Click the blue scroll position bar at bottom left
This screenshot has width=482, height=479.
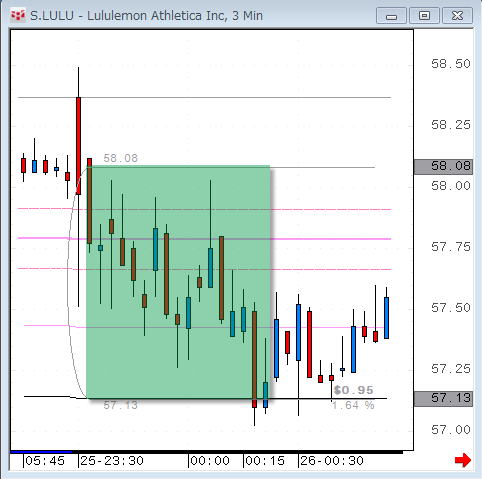click(x=41, y=452)
